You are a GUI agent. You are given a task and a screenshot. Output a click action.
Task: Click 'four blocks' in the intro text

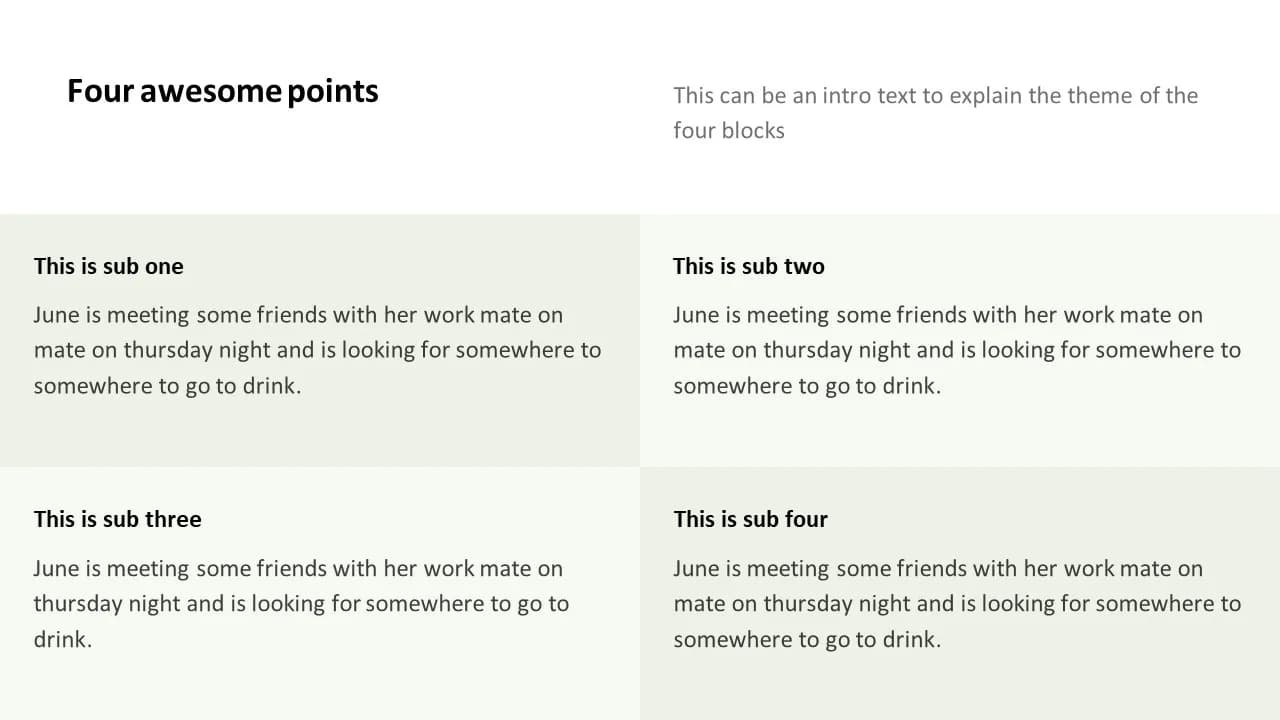click(729, 130)
